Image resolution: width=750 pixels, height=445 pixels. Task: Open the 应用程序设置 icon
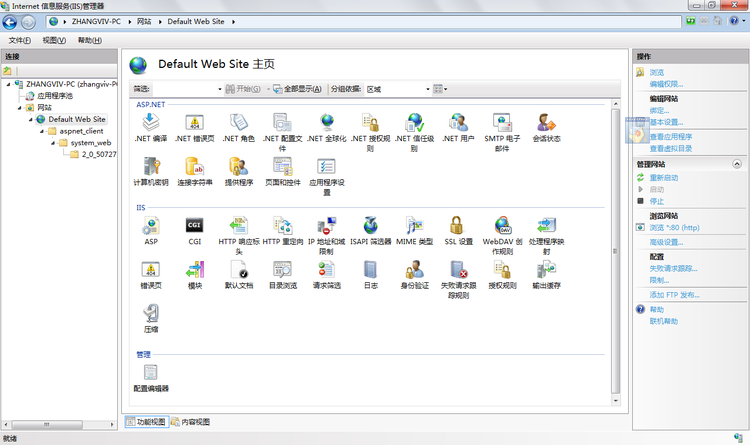click(x=327, y=167)
